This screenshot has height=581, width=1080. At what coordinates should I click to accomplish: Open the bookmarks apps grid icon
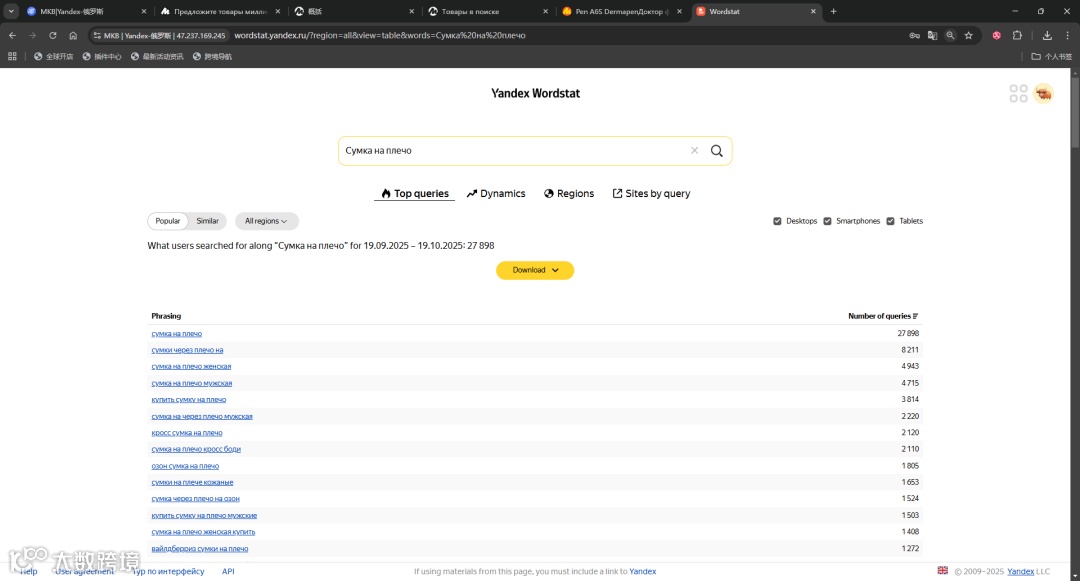click(12, 56)
